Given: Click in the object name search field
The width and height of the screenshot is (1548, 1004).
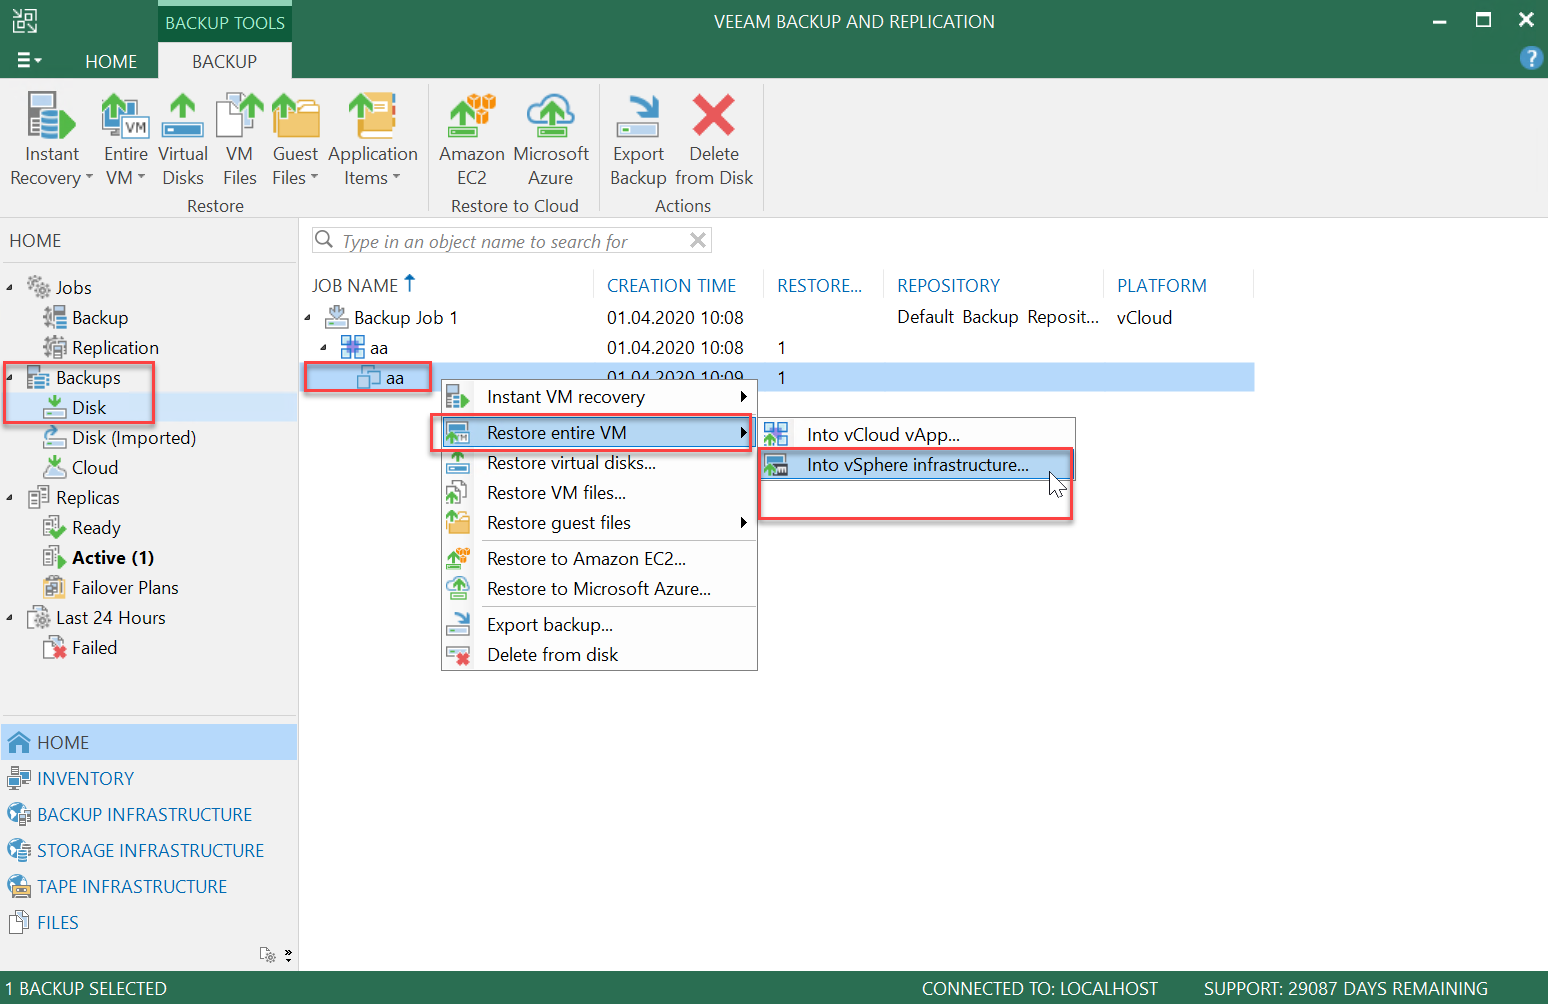Looking at the screenshot, I should pos(512,241).
